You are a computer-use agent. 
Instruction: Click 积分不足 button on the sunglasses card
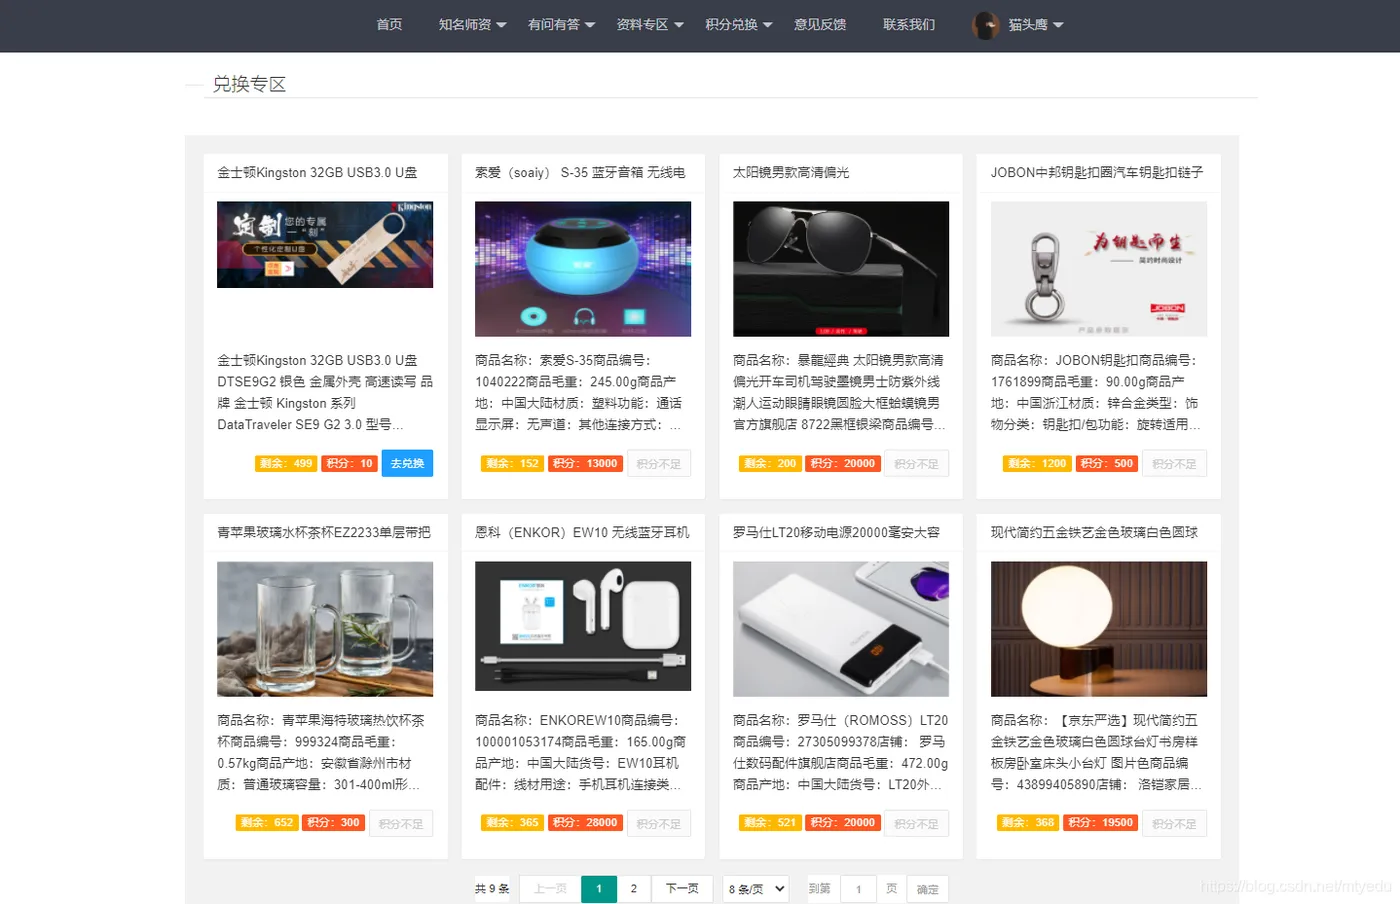tap(917, 464)
